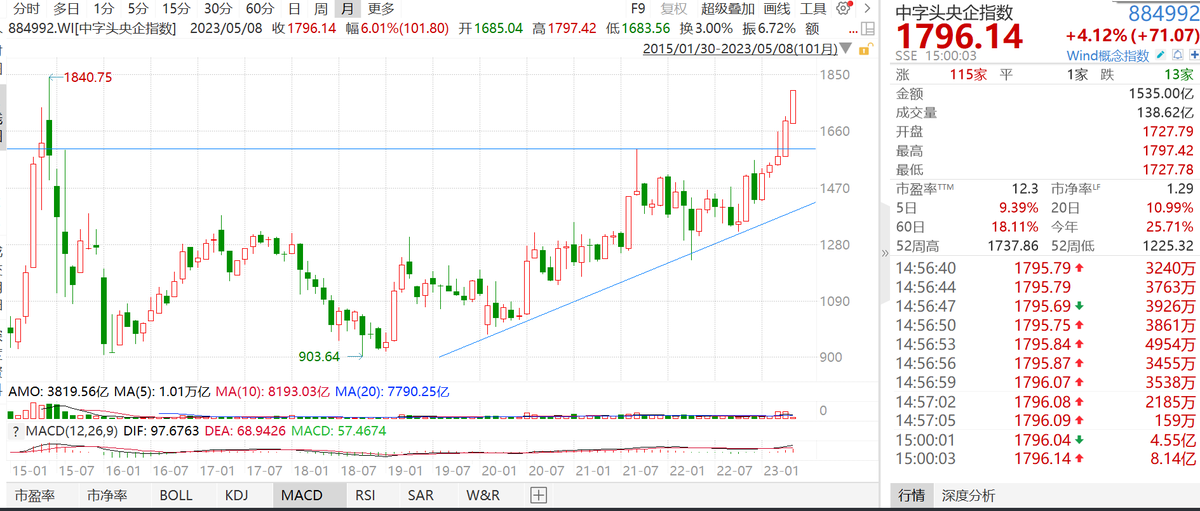Expand the toolbar overflow right arrow
The height and width of the screenshot is (511, 1200).
pyautogui.click(x=867, y=8)
